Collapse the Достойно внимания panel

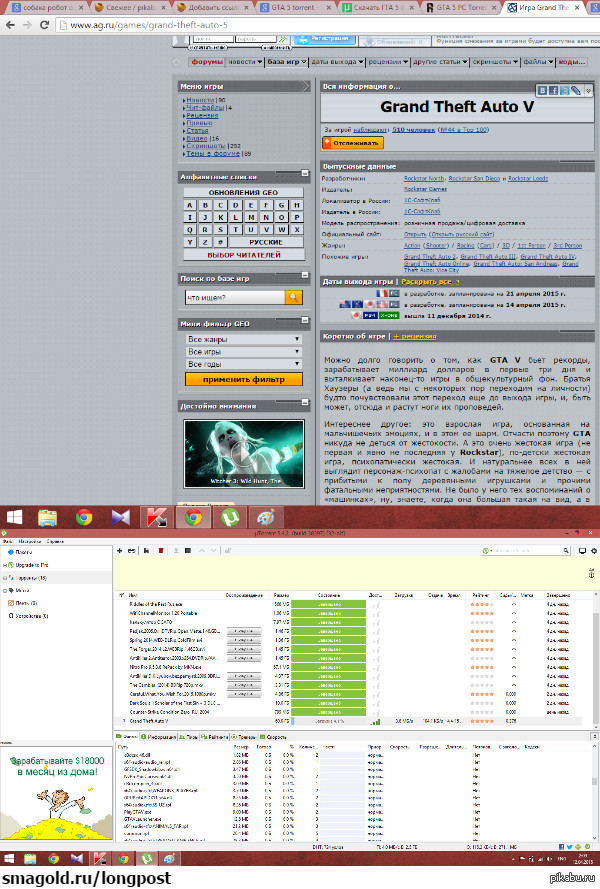coord(305,403)
